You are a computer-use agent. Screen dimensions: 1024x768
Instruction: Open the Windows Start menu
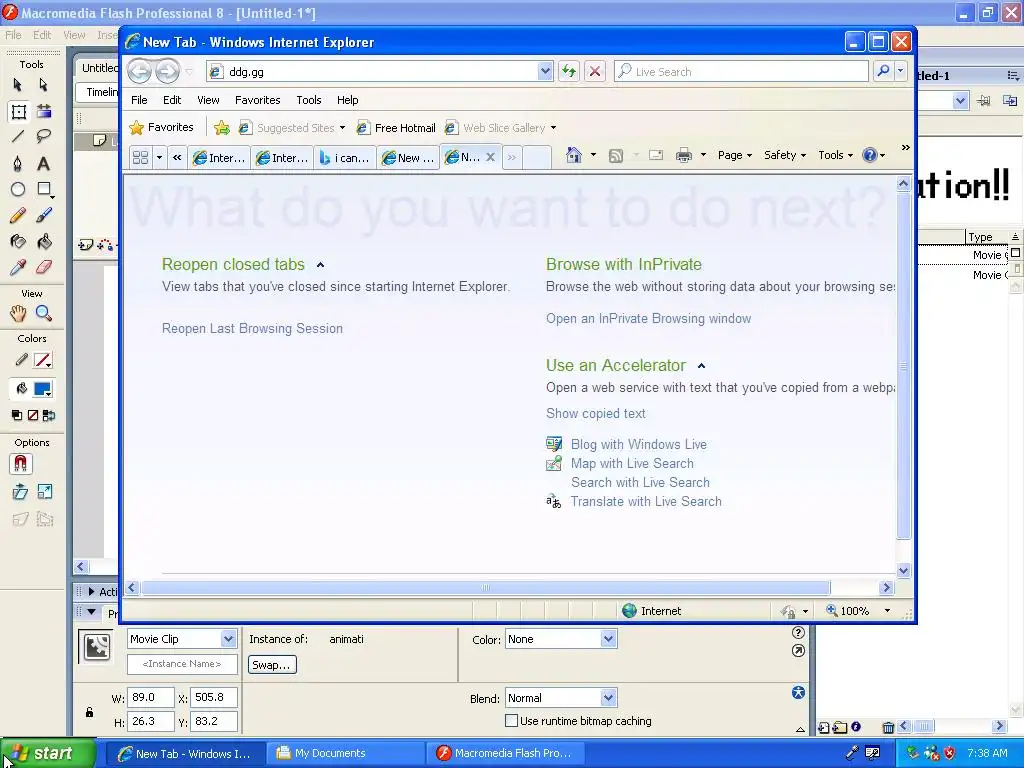tap(48, 753)
